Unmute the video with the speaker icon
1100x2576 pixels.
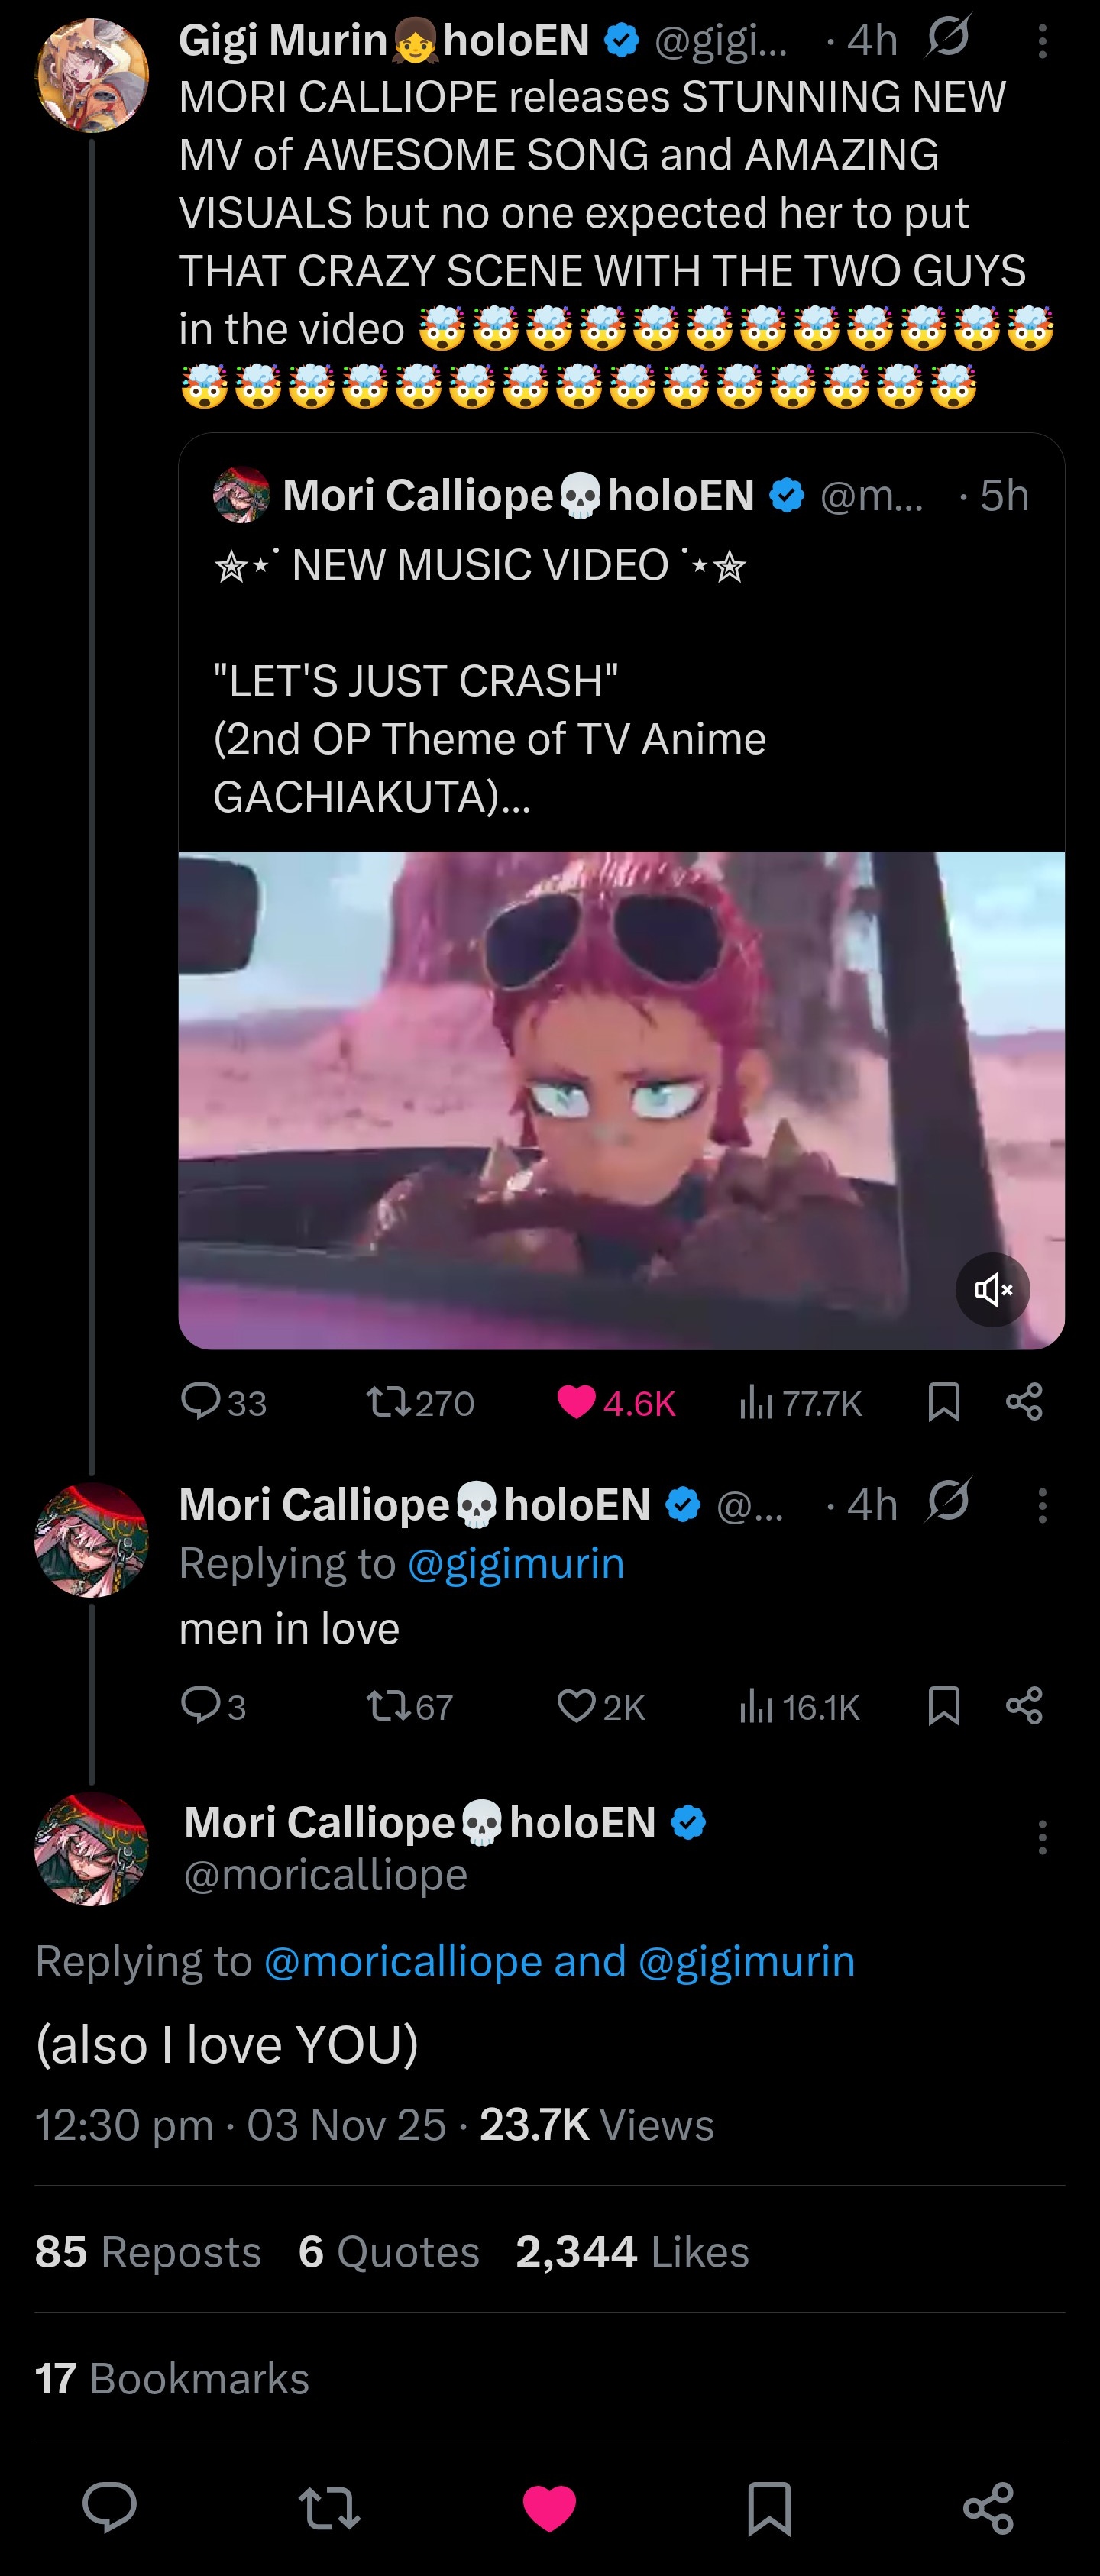993,1290
